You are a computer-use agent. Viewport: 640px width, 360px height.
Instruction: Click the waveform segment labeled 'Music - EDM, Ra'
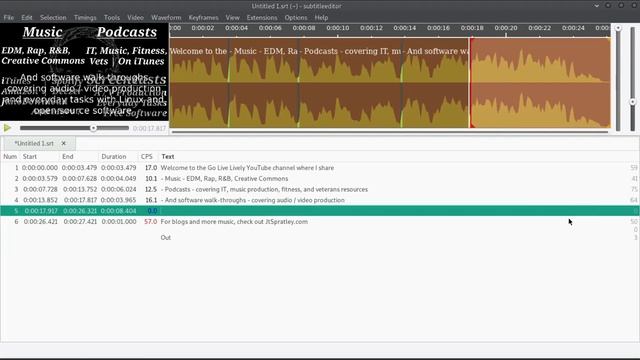point(264,83)
